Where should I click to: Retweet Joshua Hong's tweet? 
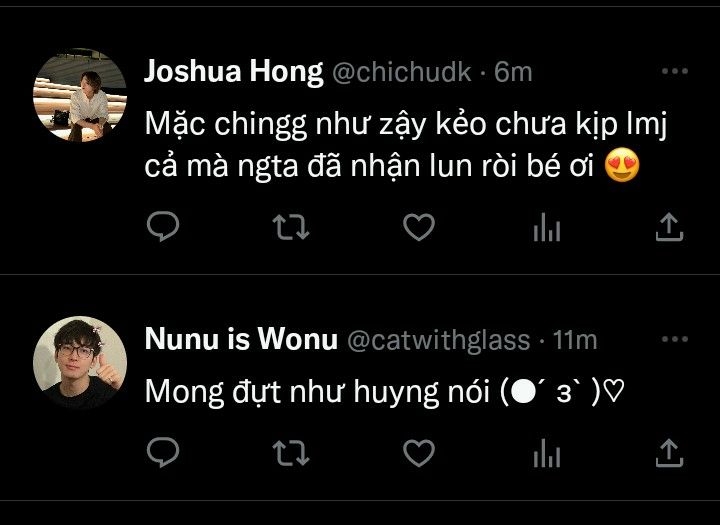[x=291, y=227]
